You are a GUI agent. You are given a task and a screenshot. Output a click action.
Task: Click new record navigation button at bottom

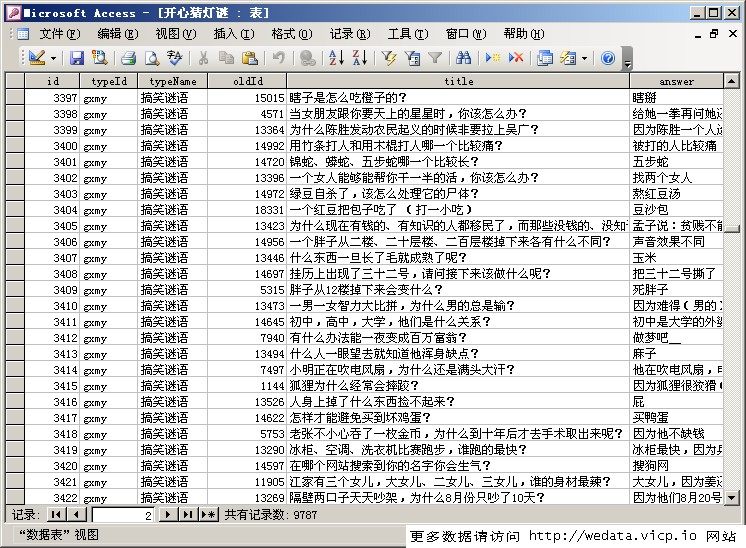(x=208, y=515)
